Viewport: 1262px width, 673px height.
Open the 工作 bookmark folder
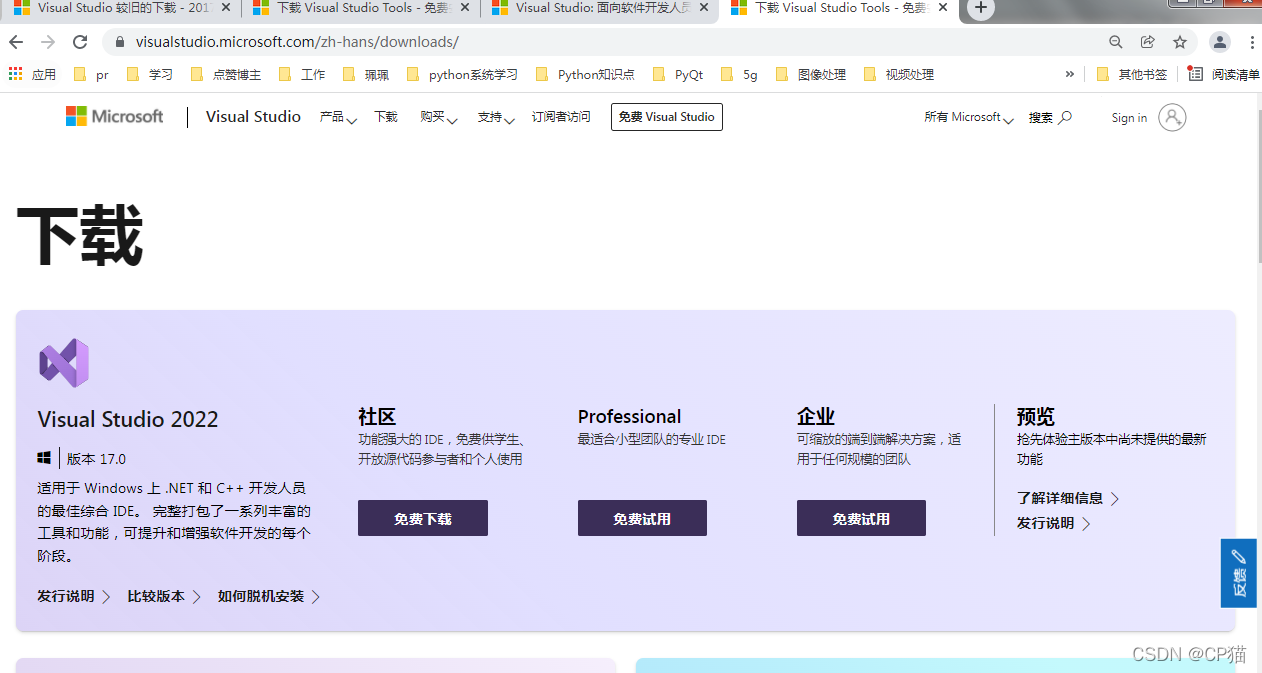click(x=301, y=74)
